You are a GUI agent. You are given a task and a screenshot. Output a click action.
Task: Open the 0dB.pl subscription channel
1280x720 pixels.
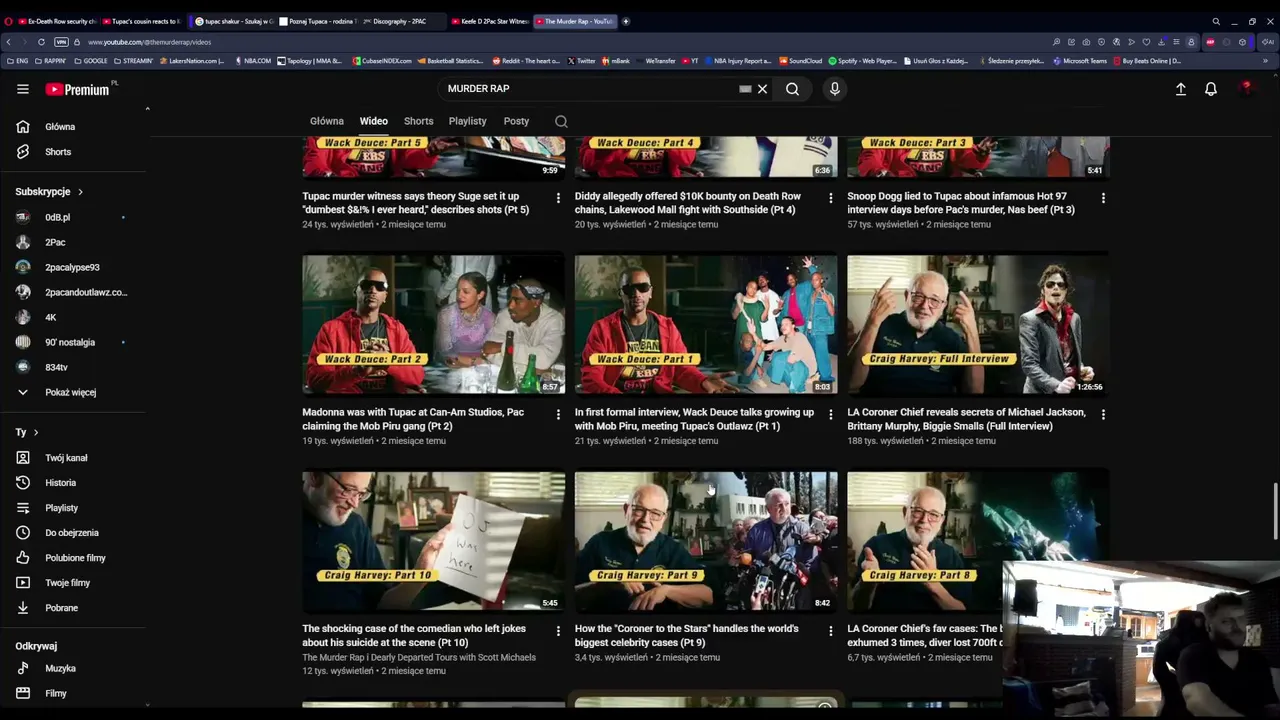click(x=57, y=217)
